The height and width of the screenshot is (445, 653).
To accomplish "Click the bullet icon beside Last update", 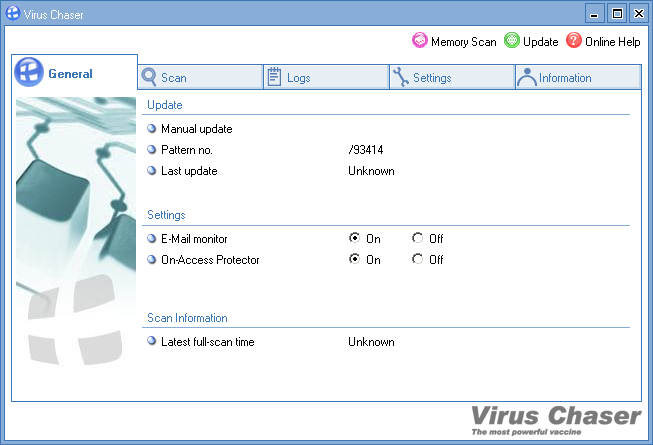I will coord(152,170).
